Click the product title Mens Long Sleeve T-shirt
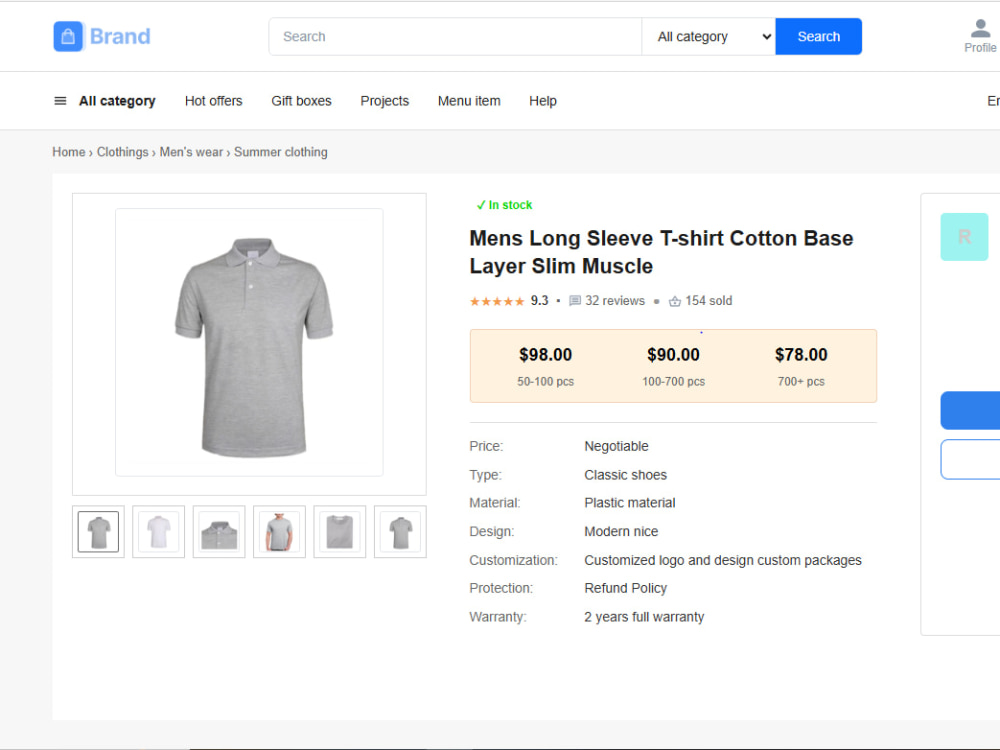1000x750 pixels. point(661,252)
